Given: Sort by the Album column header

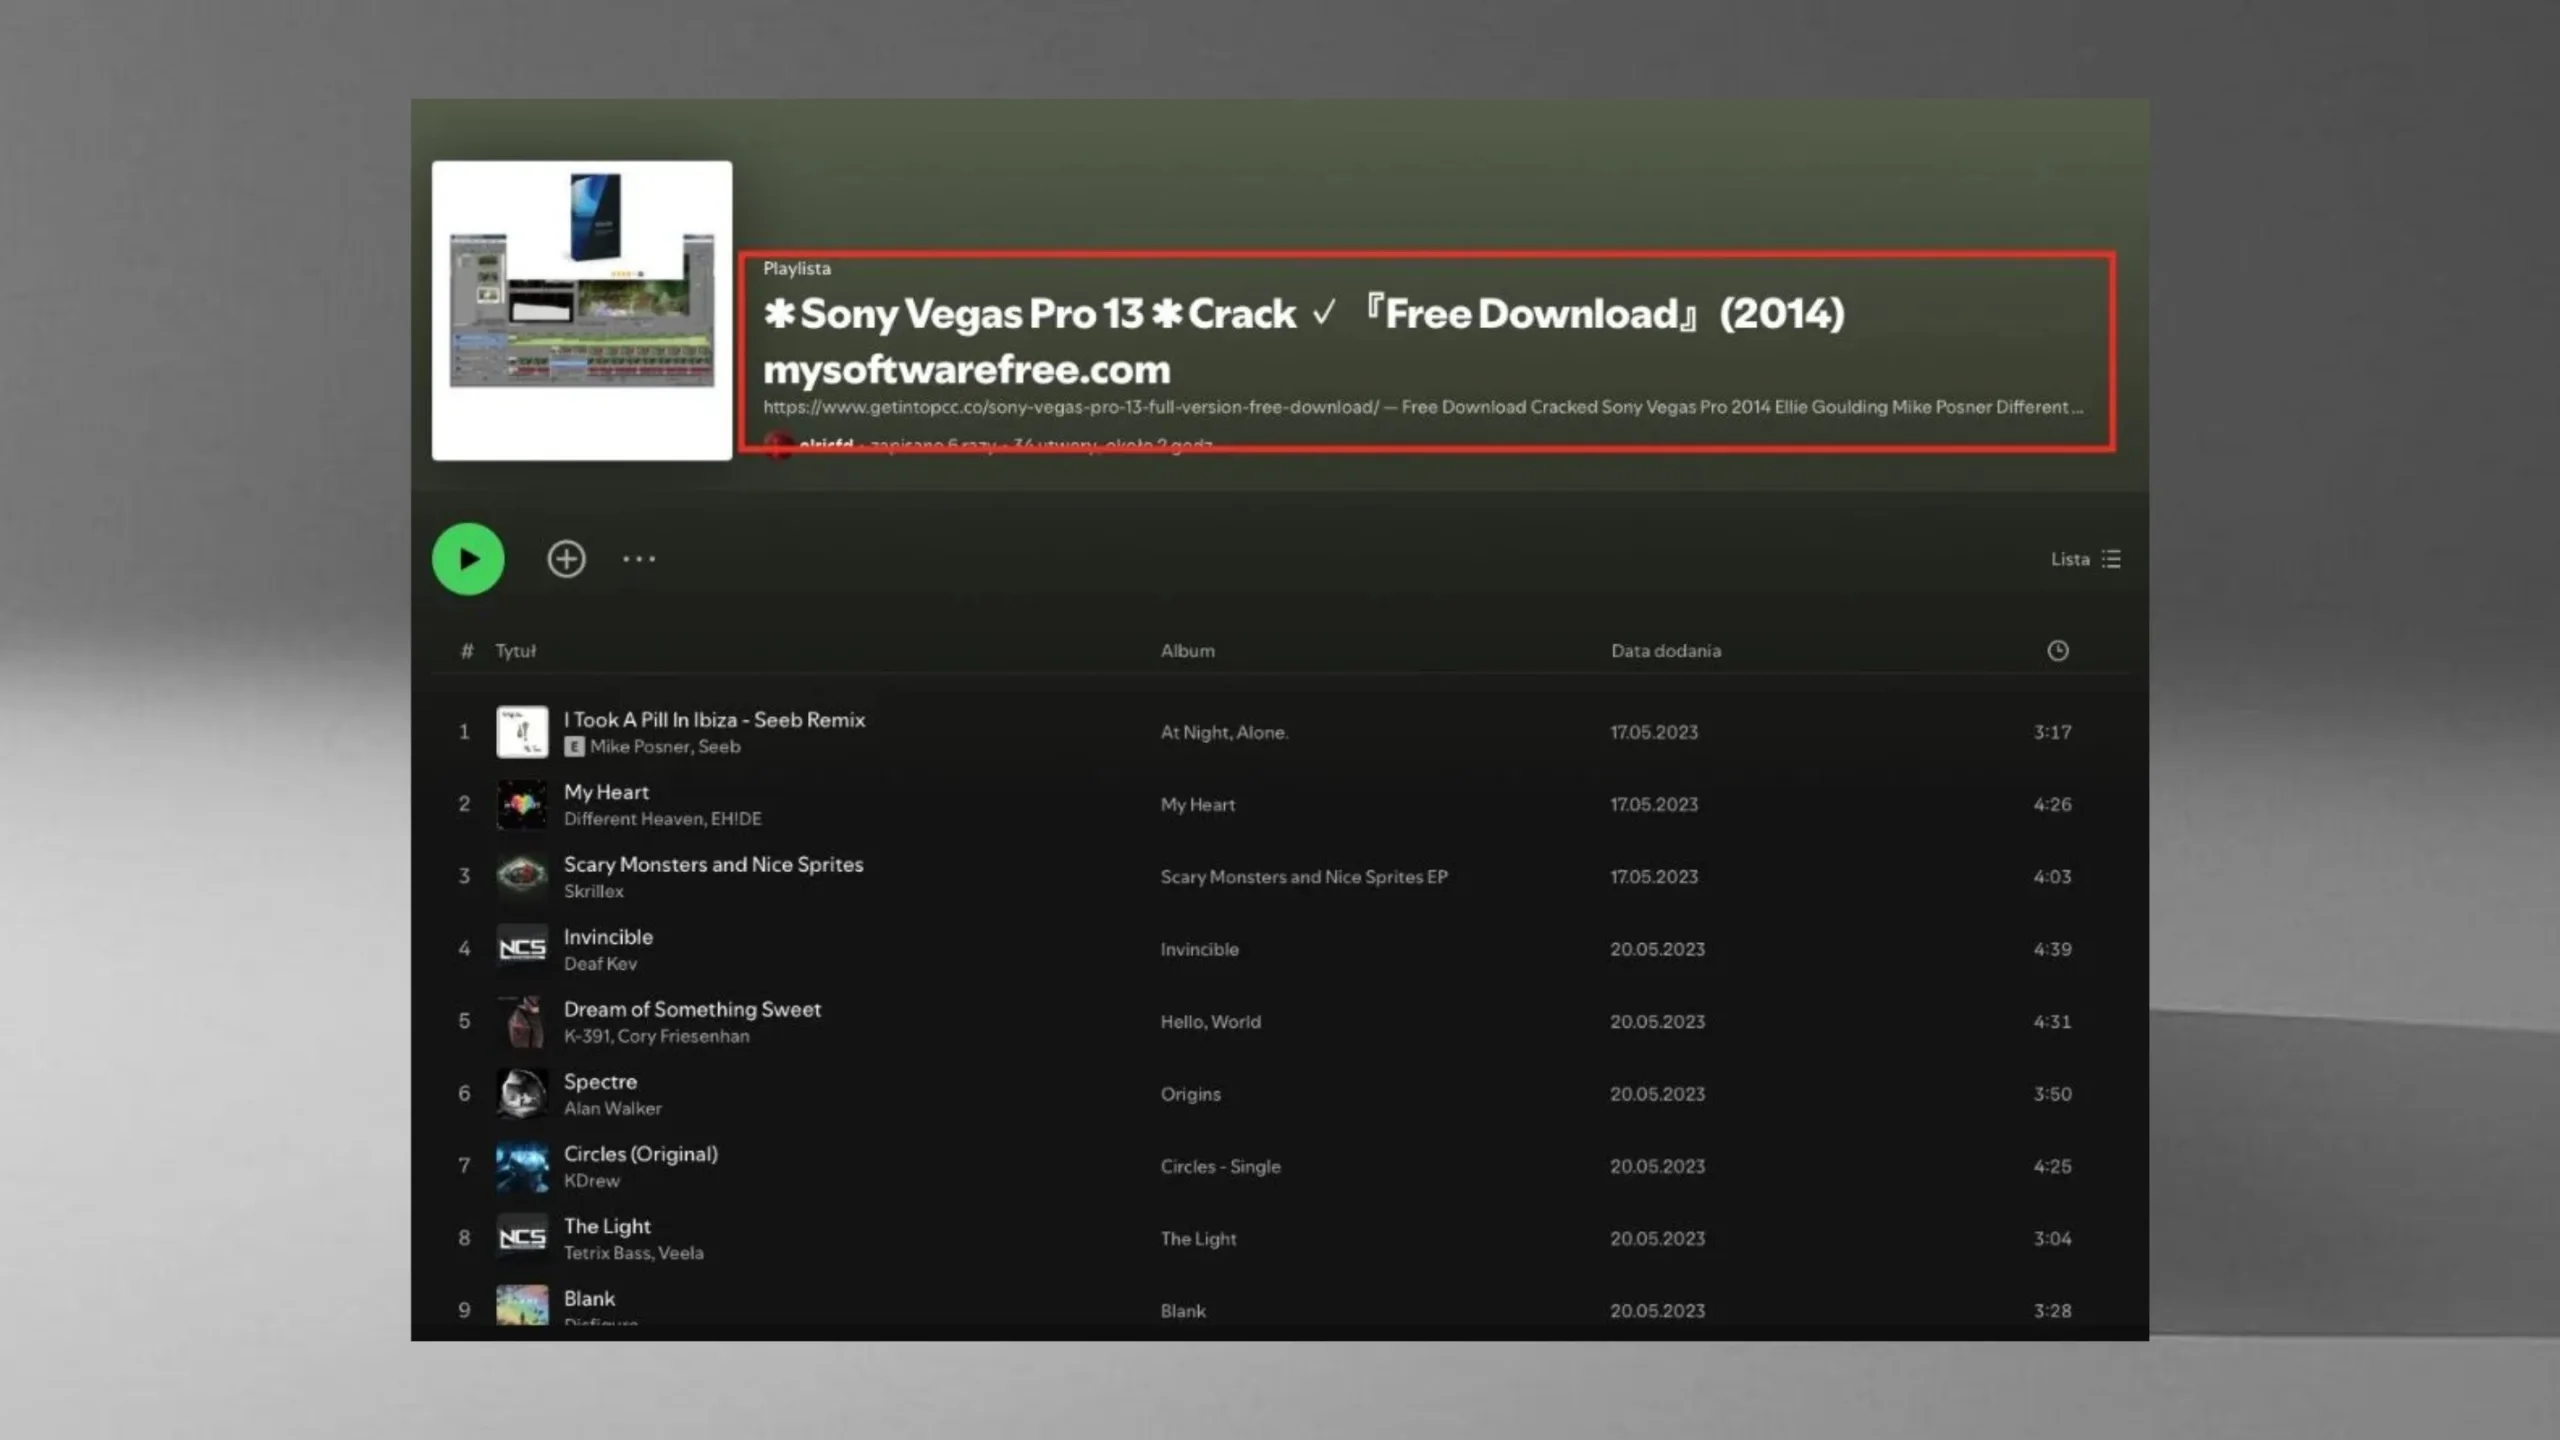Looking at the screenshot, I should click(1187, 651).
